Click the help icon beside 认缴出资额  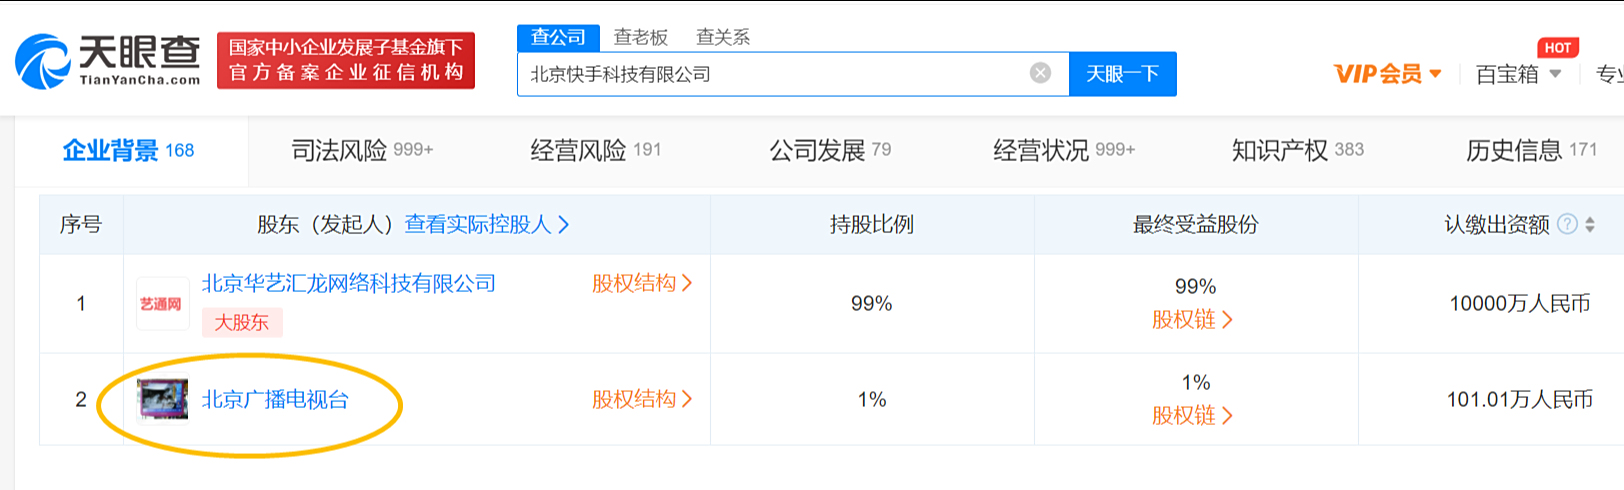point(1567,224)
